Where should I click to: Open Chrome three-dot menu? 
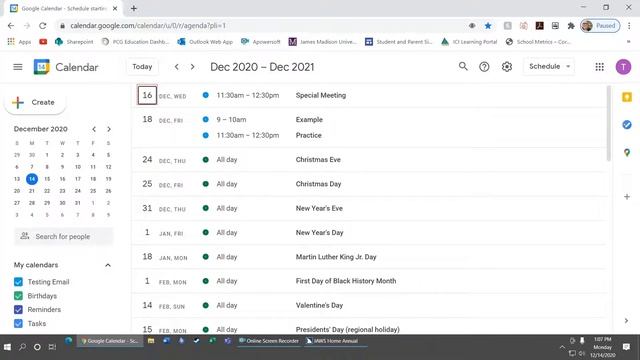point(629,26)
